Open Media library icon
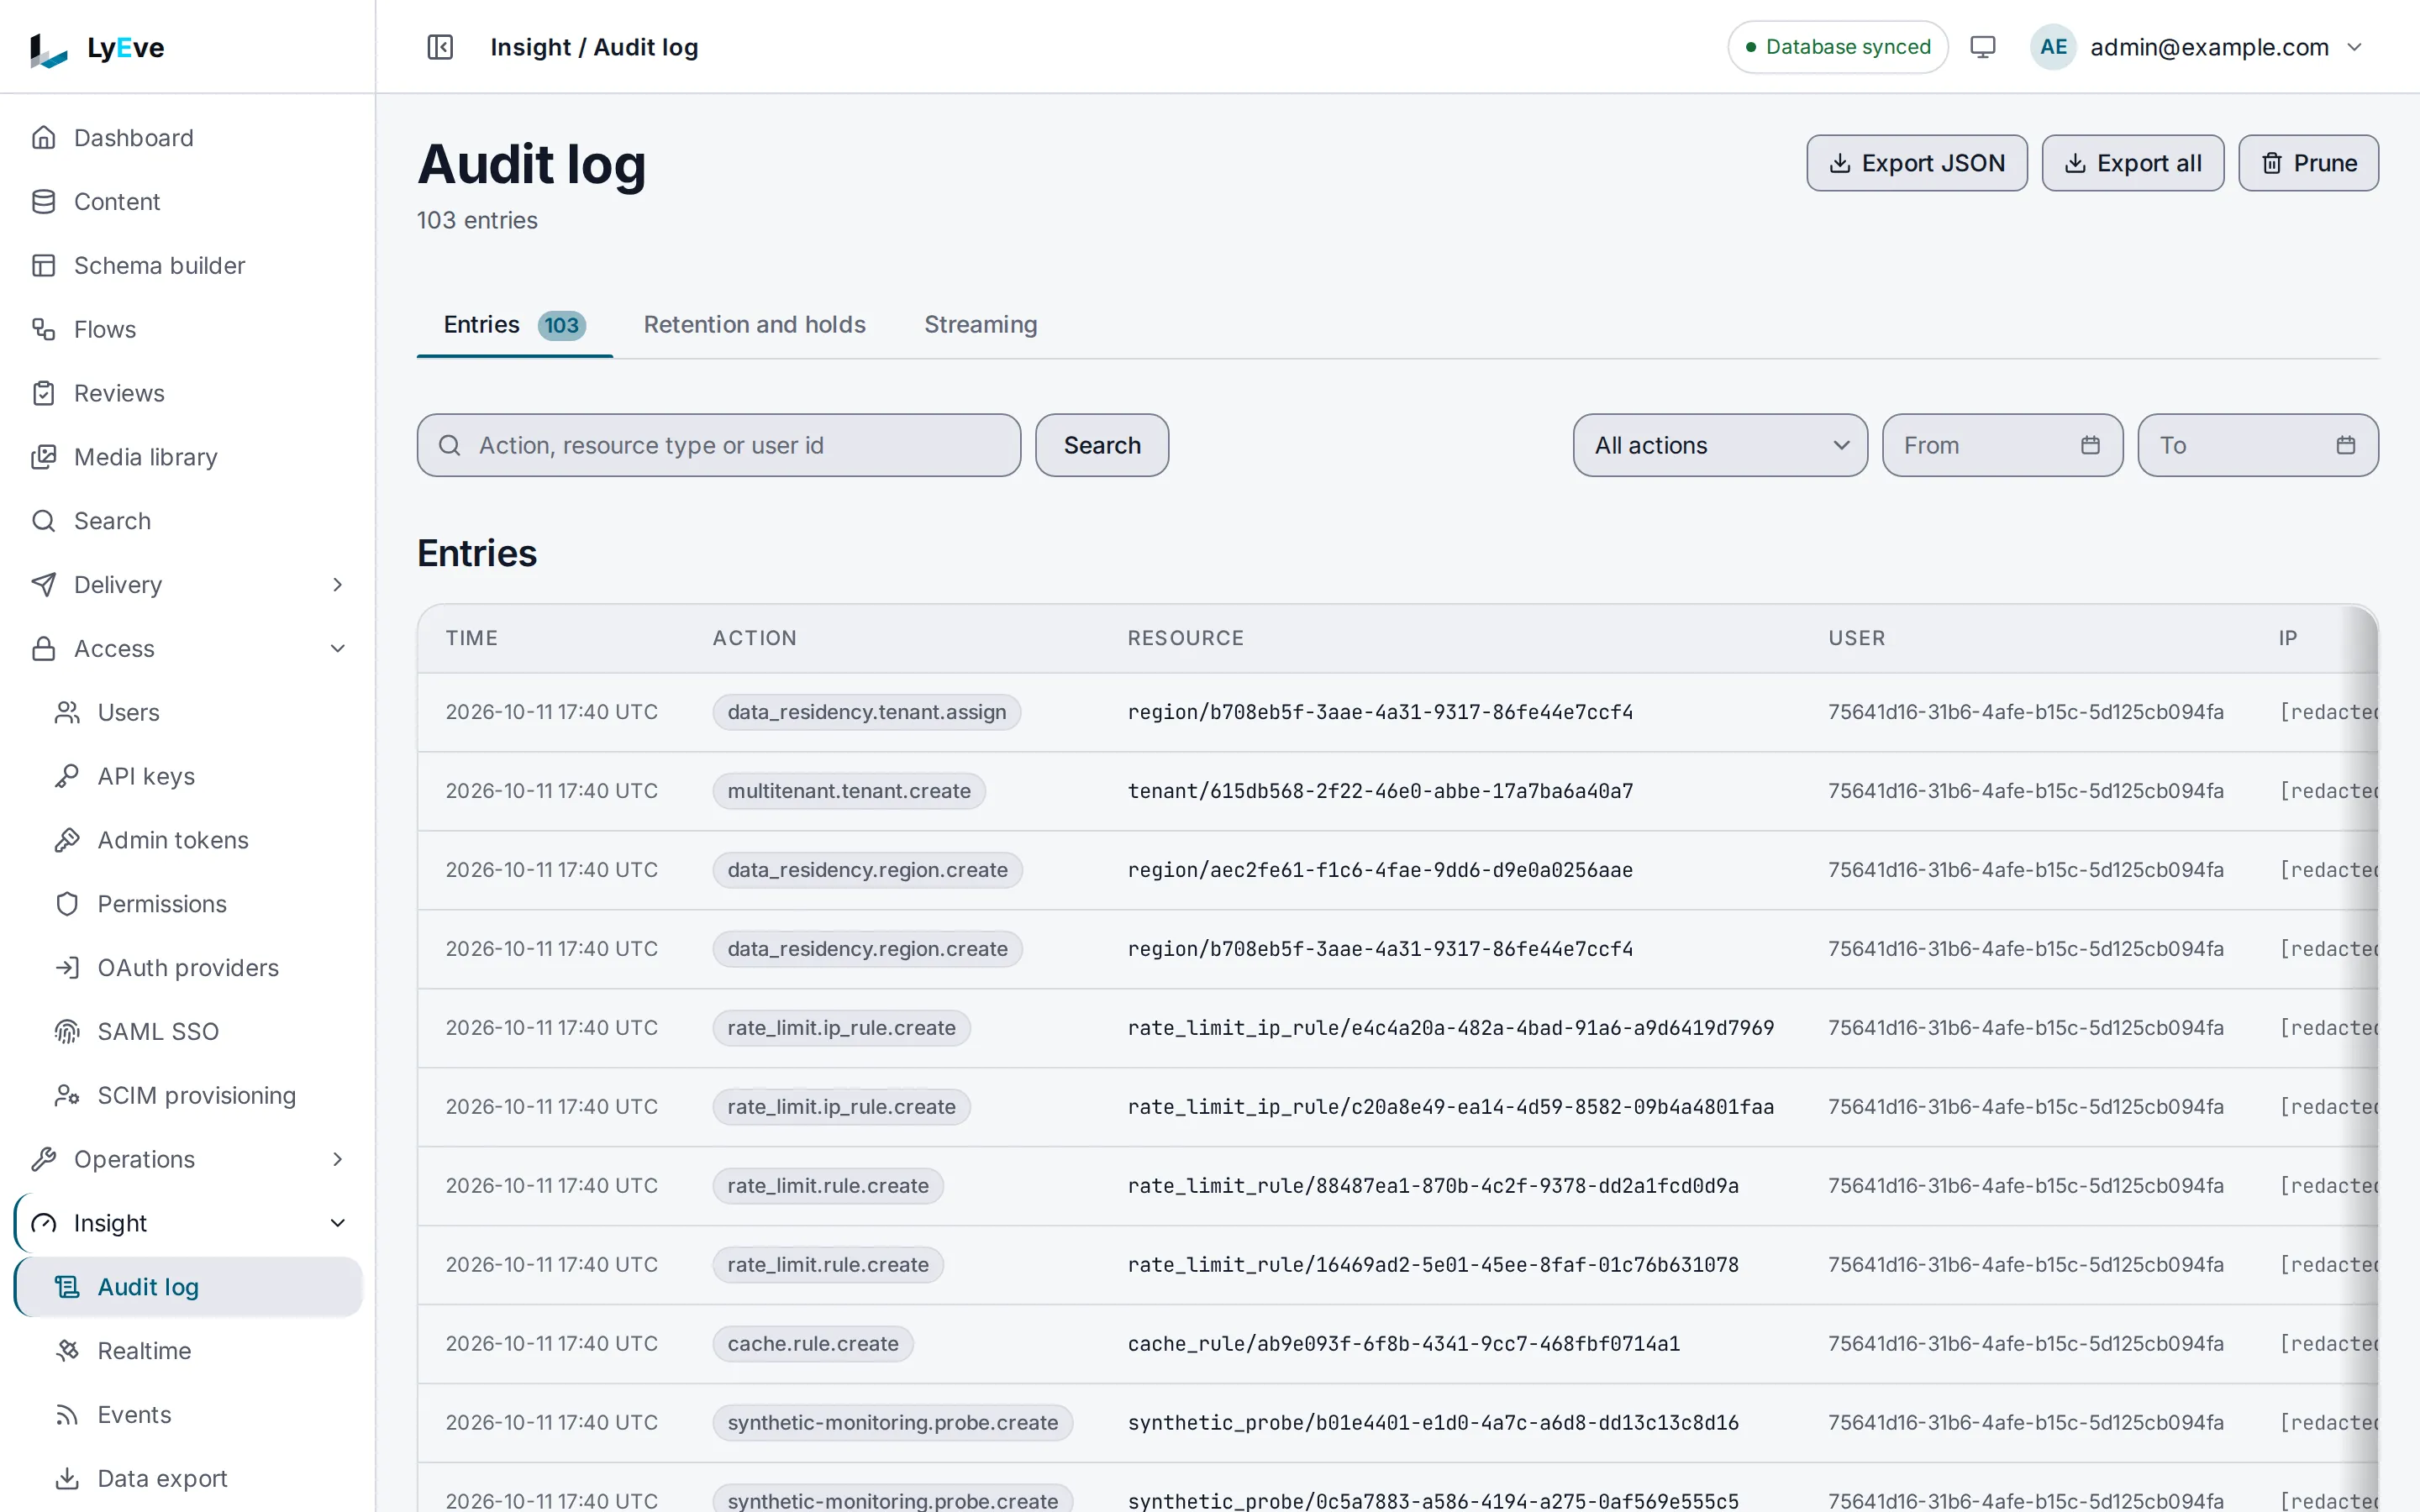2420x1512 pixels. click(x=43, y=457)
